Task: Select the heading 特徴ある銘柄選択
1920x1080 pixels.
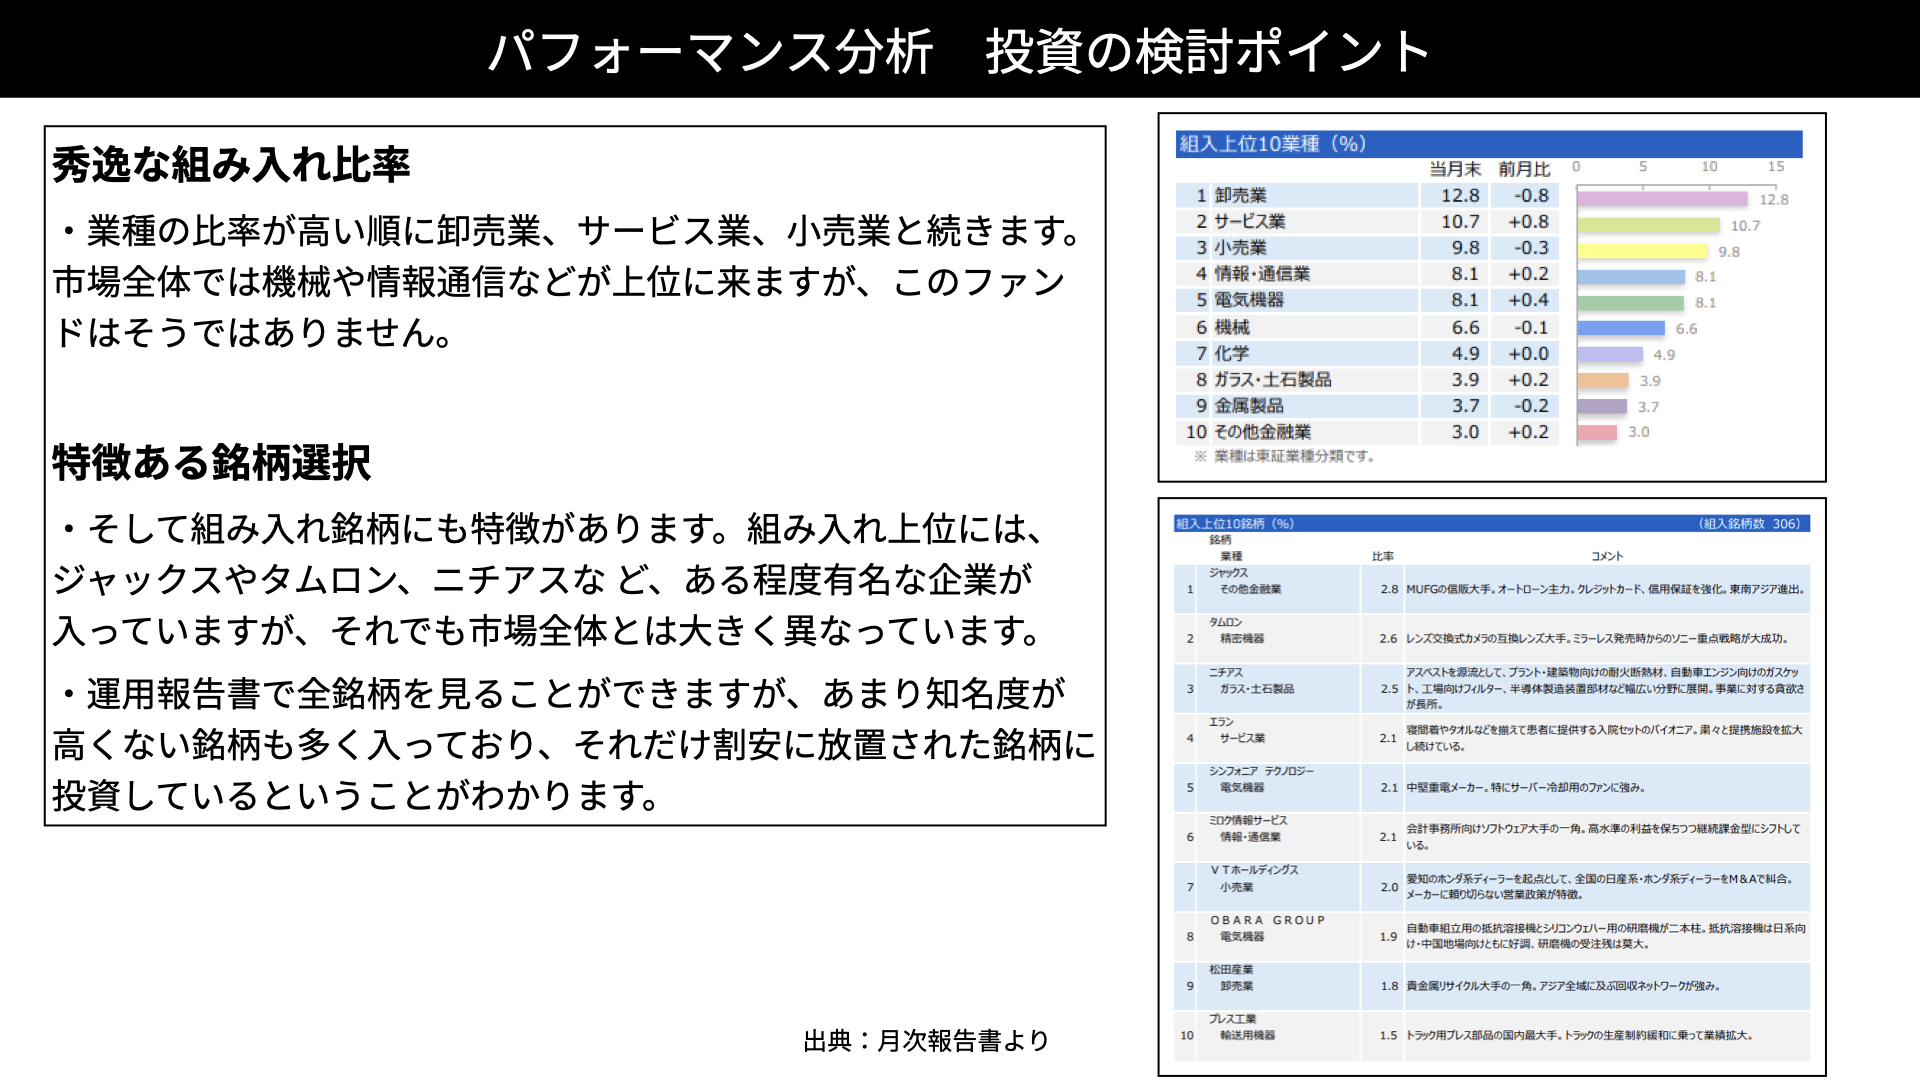Action: pos(211,463)
